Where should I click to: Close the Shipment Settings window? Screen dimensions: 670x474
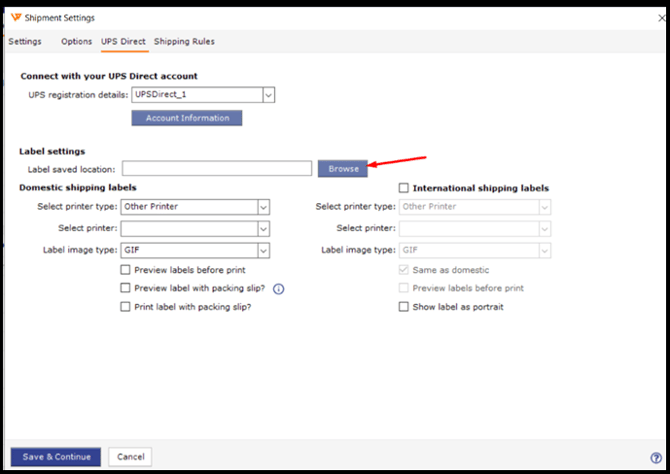tap(662, 18)
